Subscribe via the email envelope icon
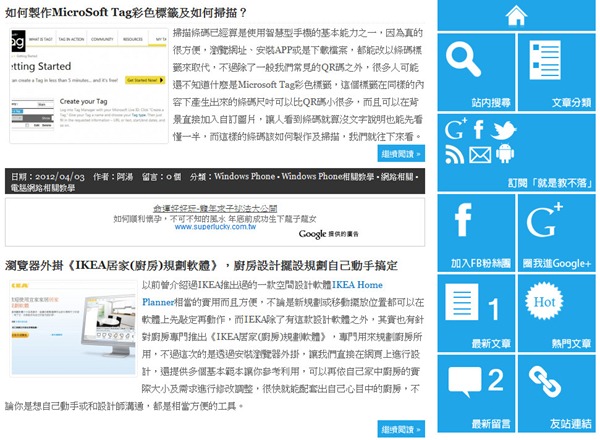Image resolution: width=600 pixels, height=440 pixels. [x=480, y=155]
